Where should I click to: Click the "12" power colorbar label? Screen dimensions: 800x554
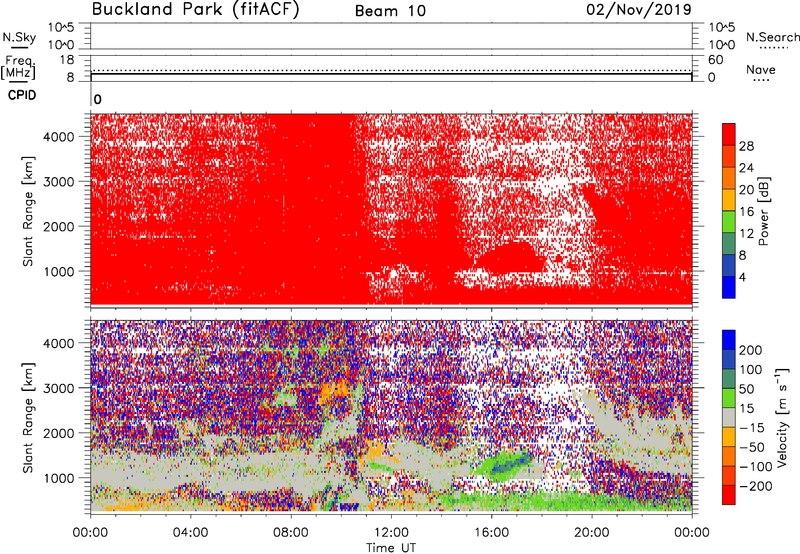746,234
